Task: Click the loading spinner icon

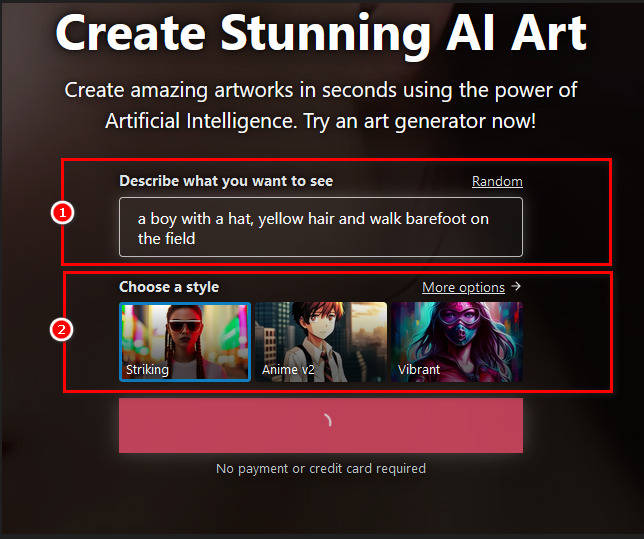Action: 327,420
